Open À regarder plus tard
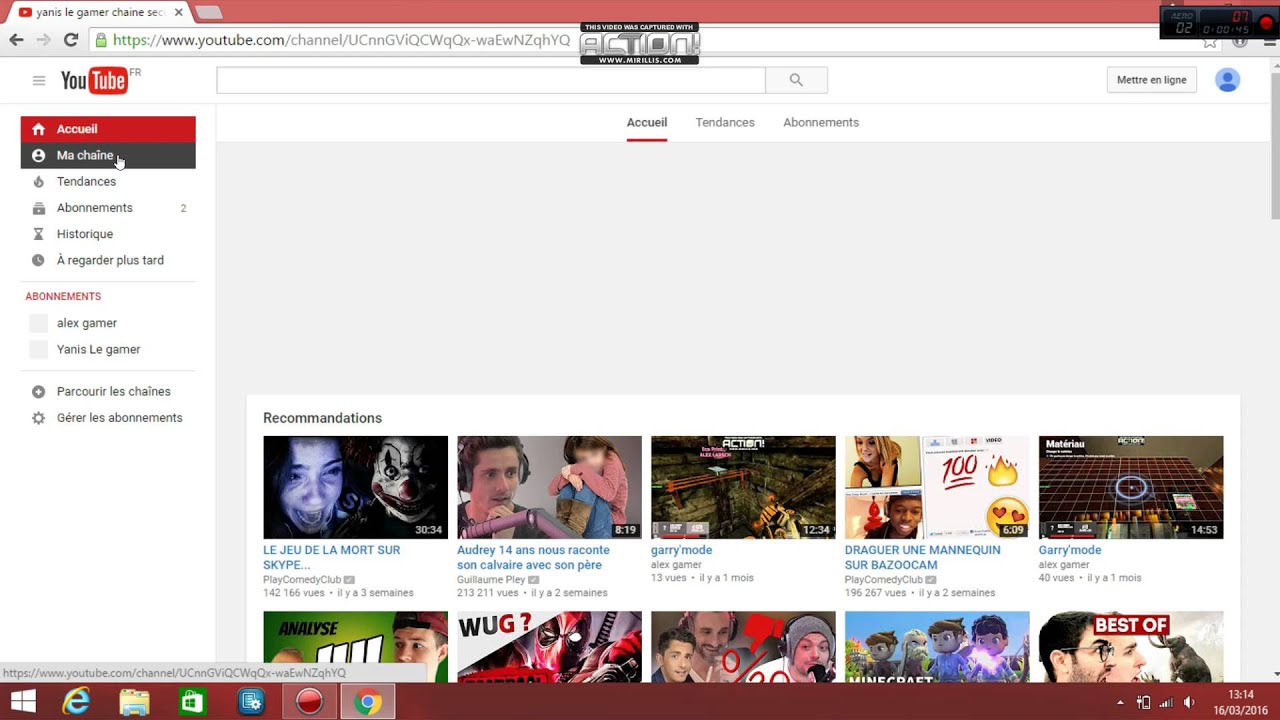The width and height of the screenshot is (1280, 720). coord(108,260)
